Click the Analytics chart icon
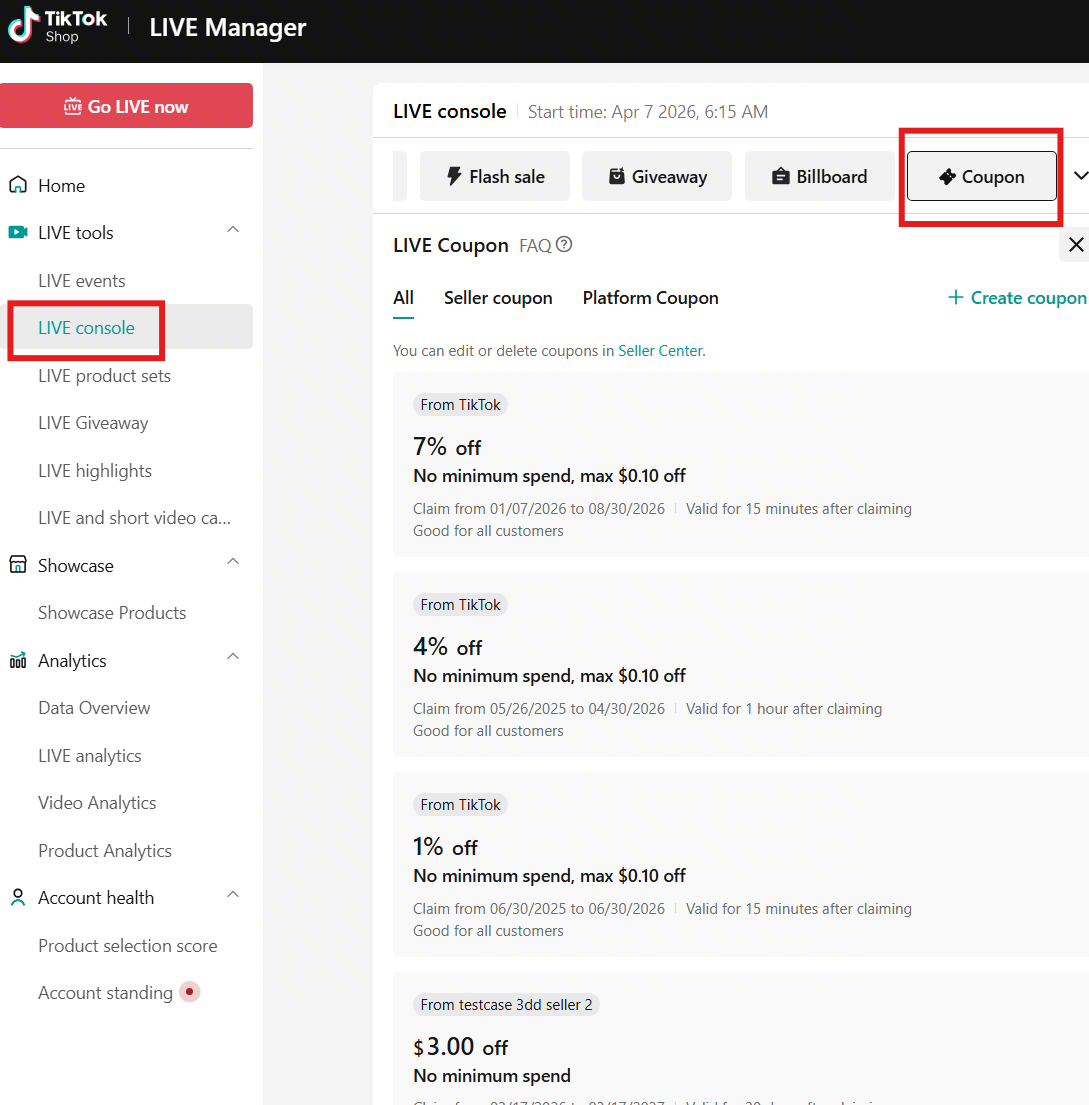1089x1105 pixels. pos(18,660)
